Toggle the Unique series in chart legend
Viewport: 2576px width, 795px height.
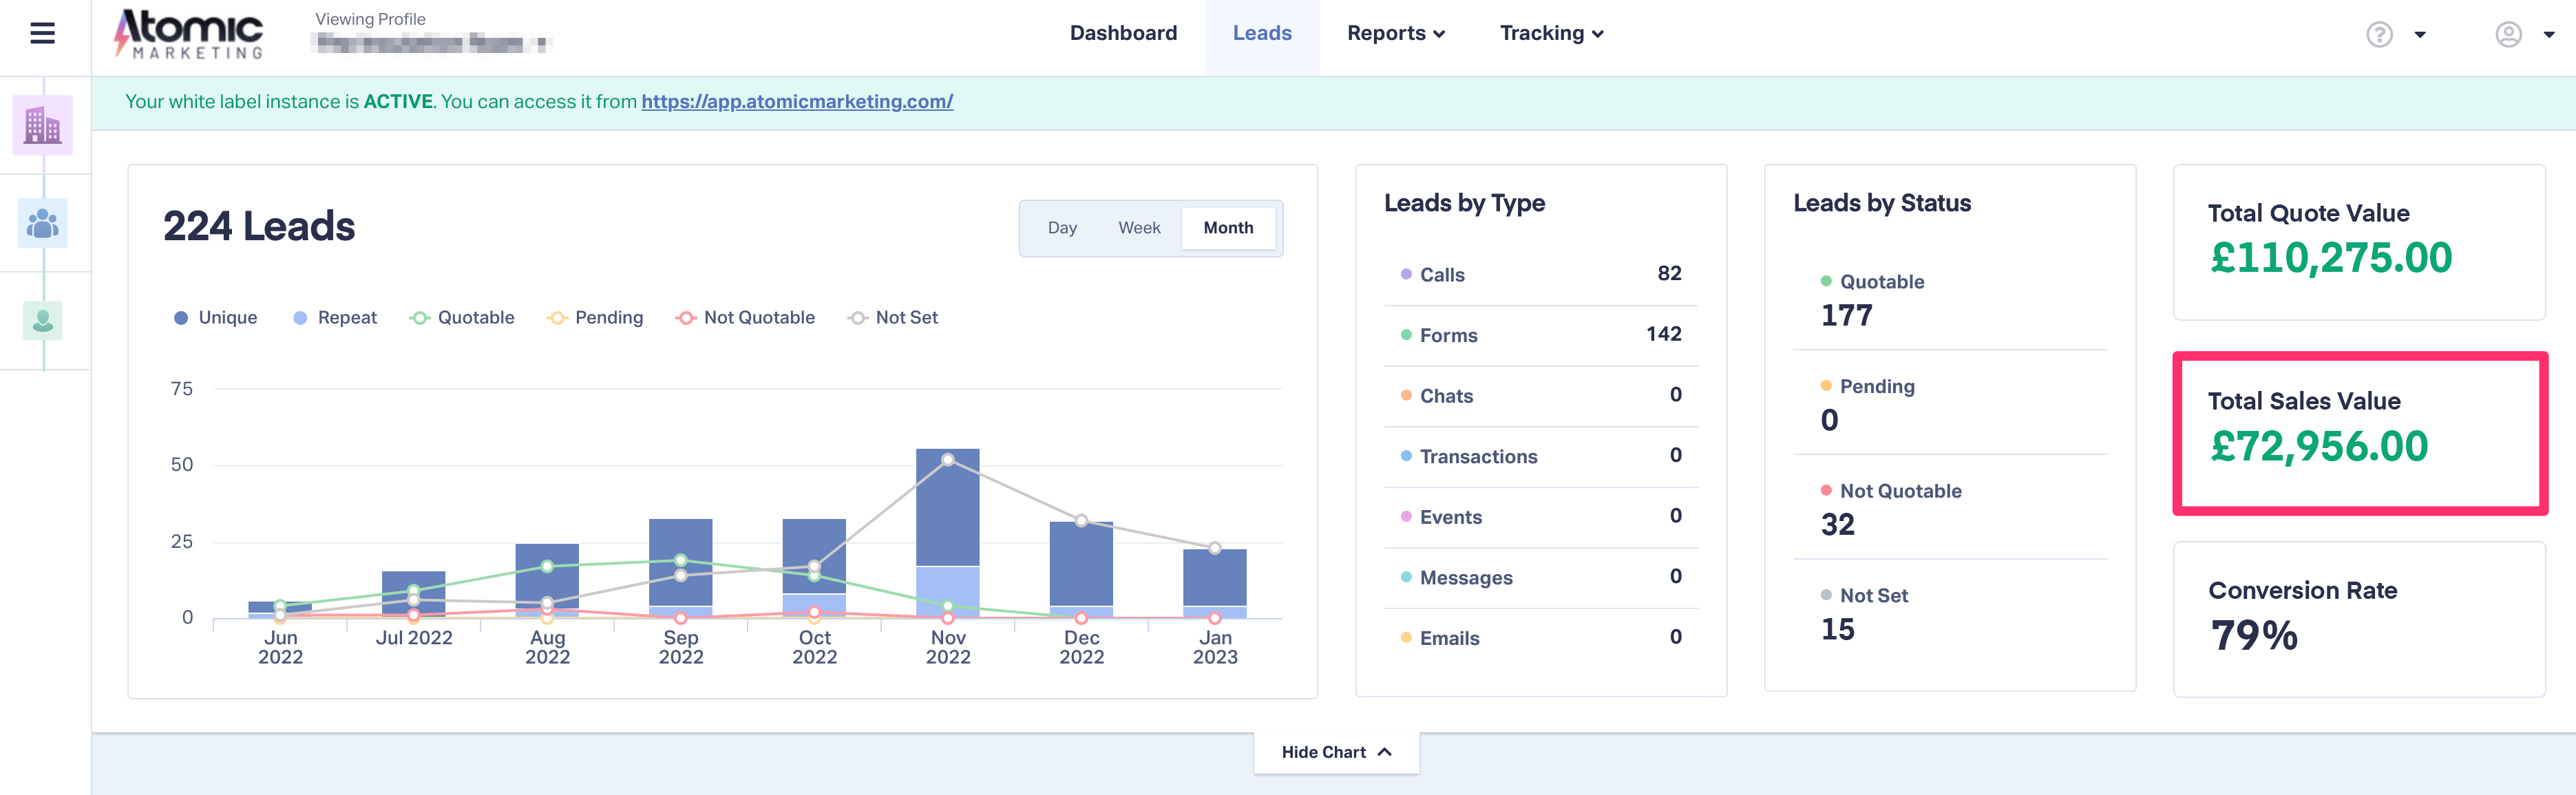click(x=216, y=318)
